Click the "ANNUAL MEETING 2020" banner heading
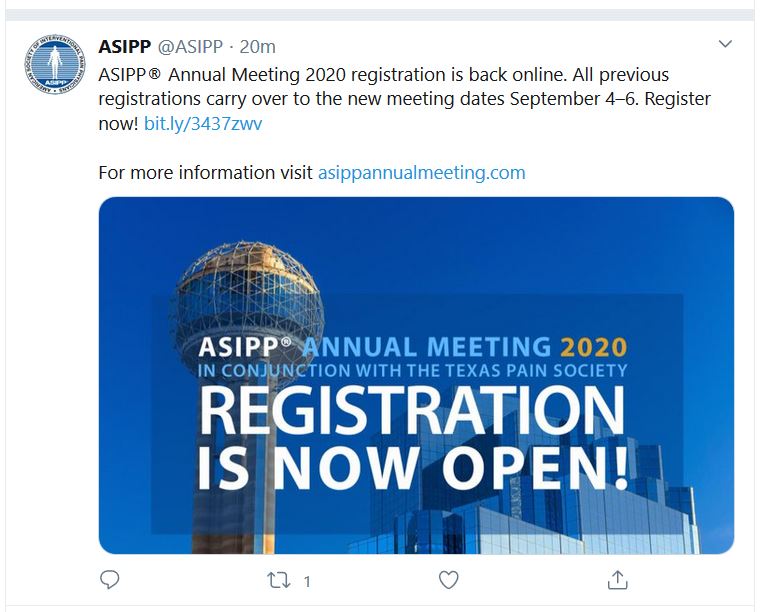Image resolution: width=763 pixels, height=612 pixels. pos(464,347)
